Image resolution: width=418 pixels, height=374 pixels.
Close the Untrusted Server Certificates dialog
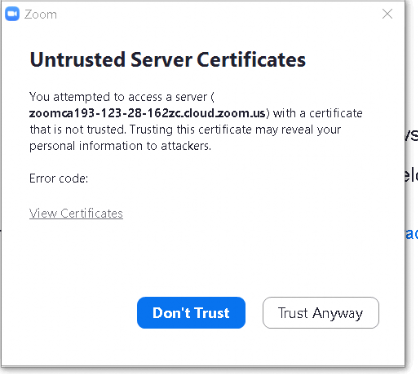tap(387, 14)
